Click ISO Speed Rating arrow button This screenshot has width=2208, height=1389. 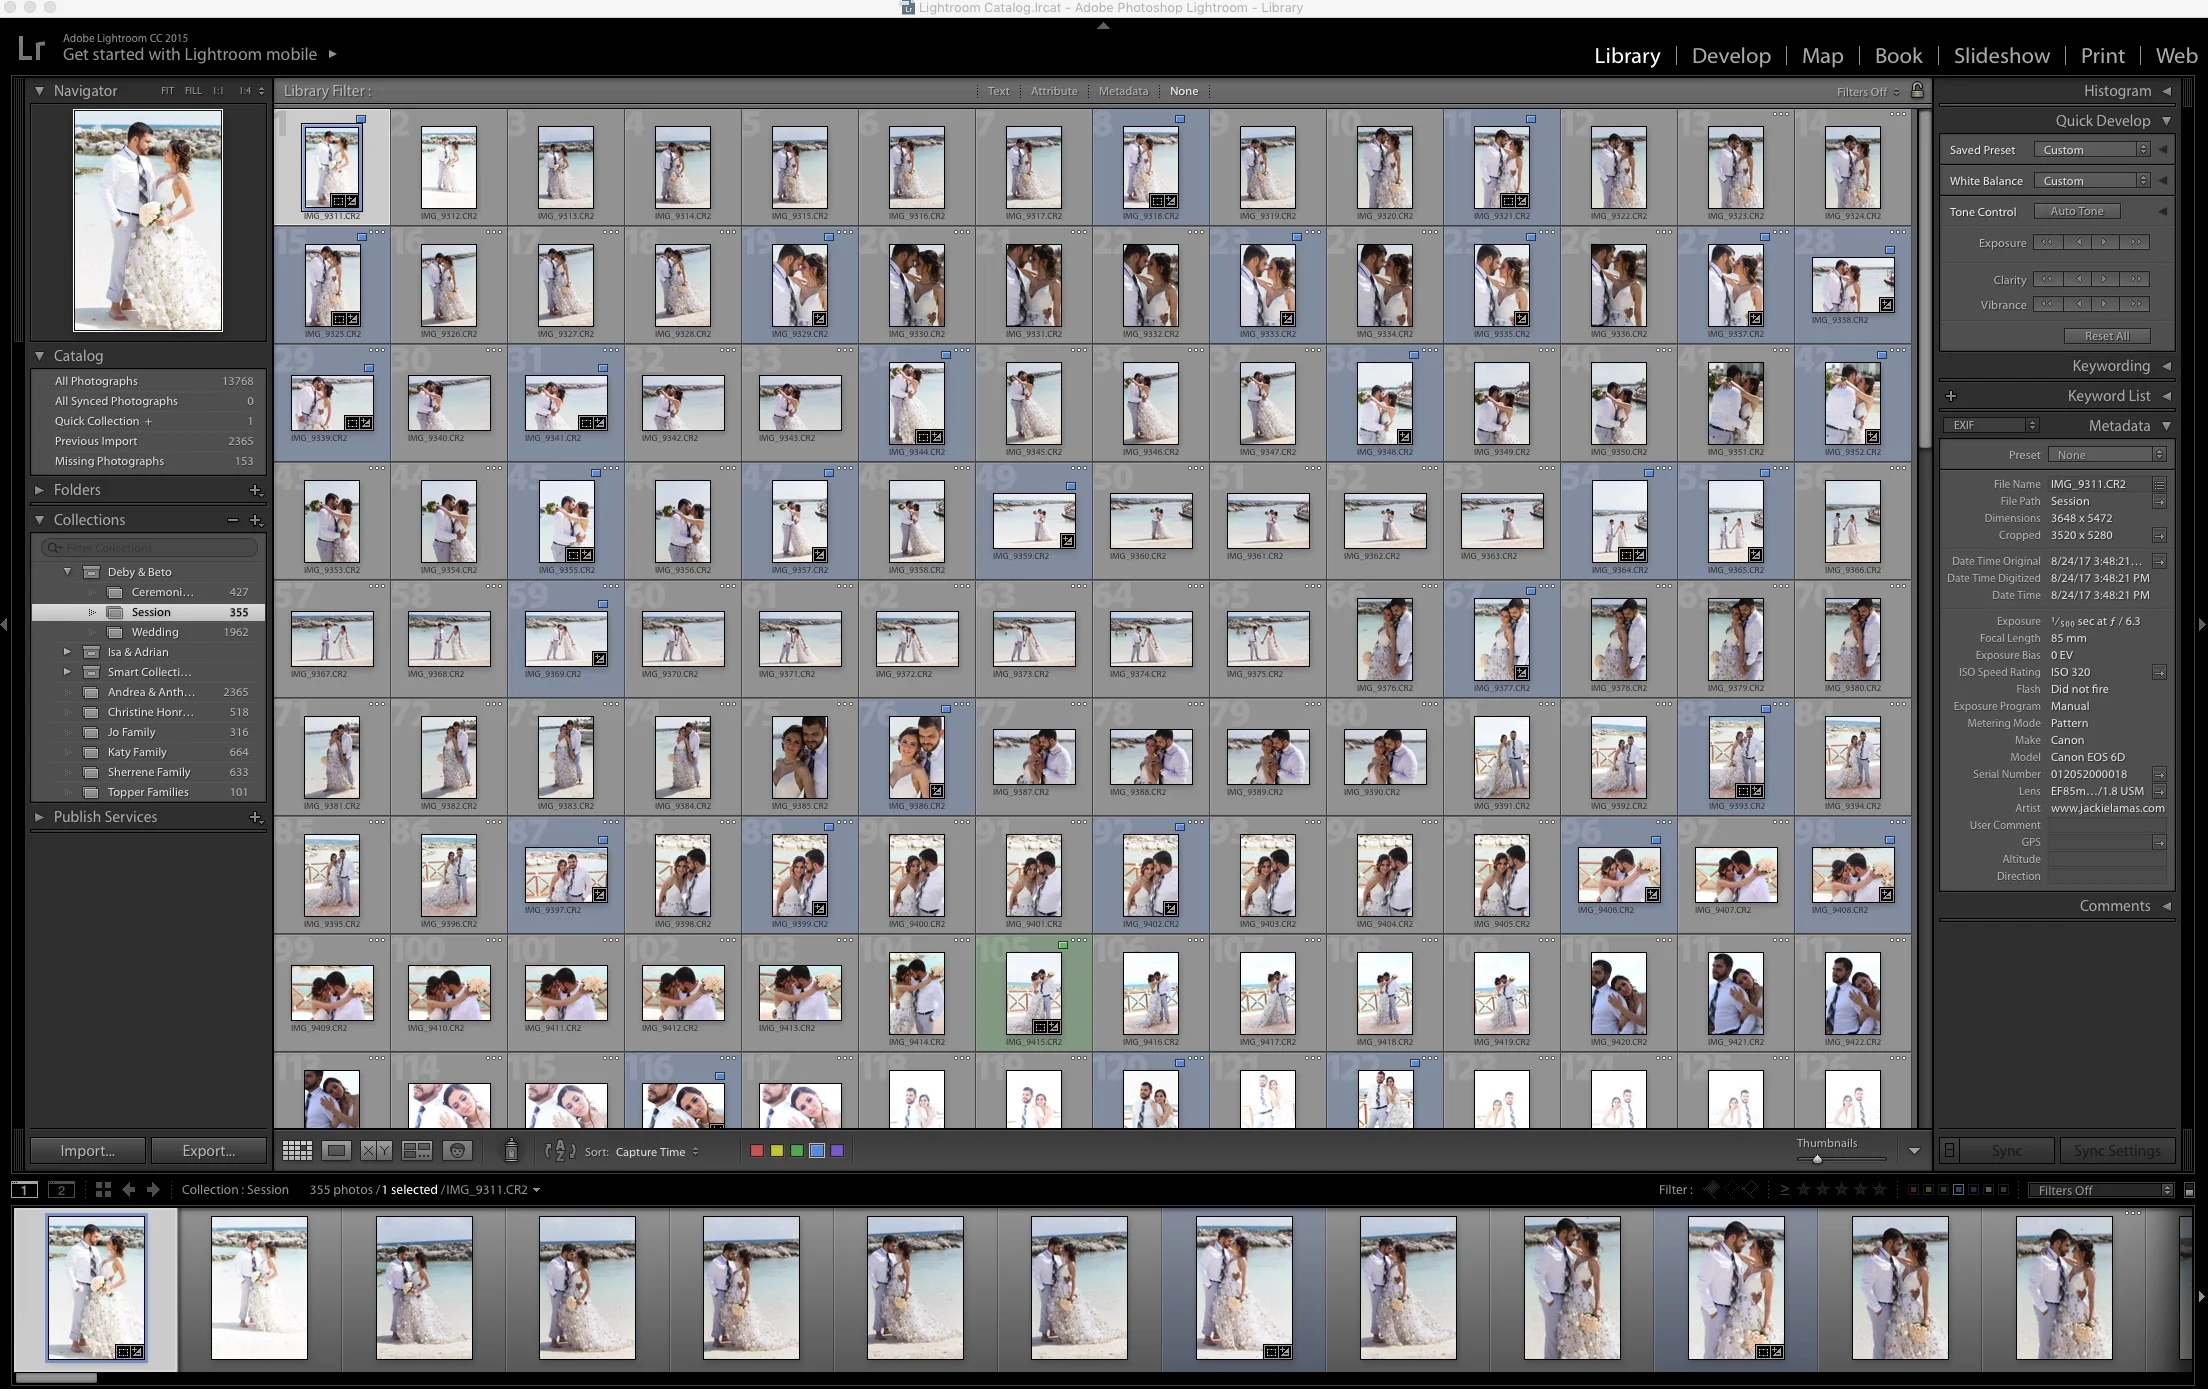(2160, 672)
